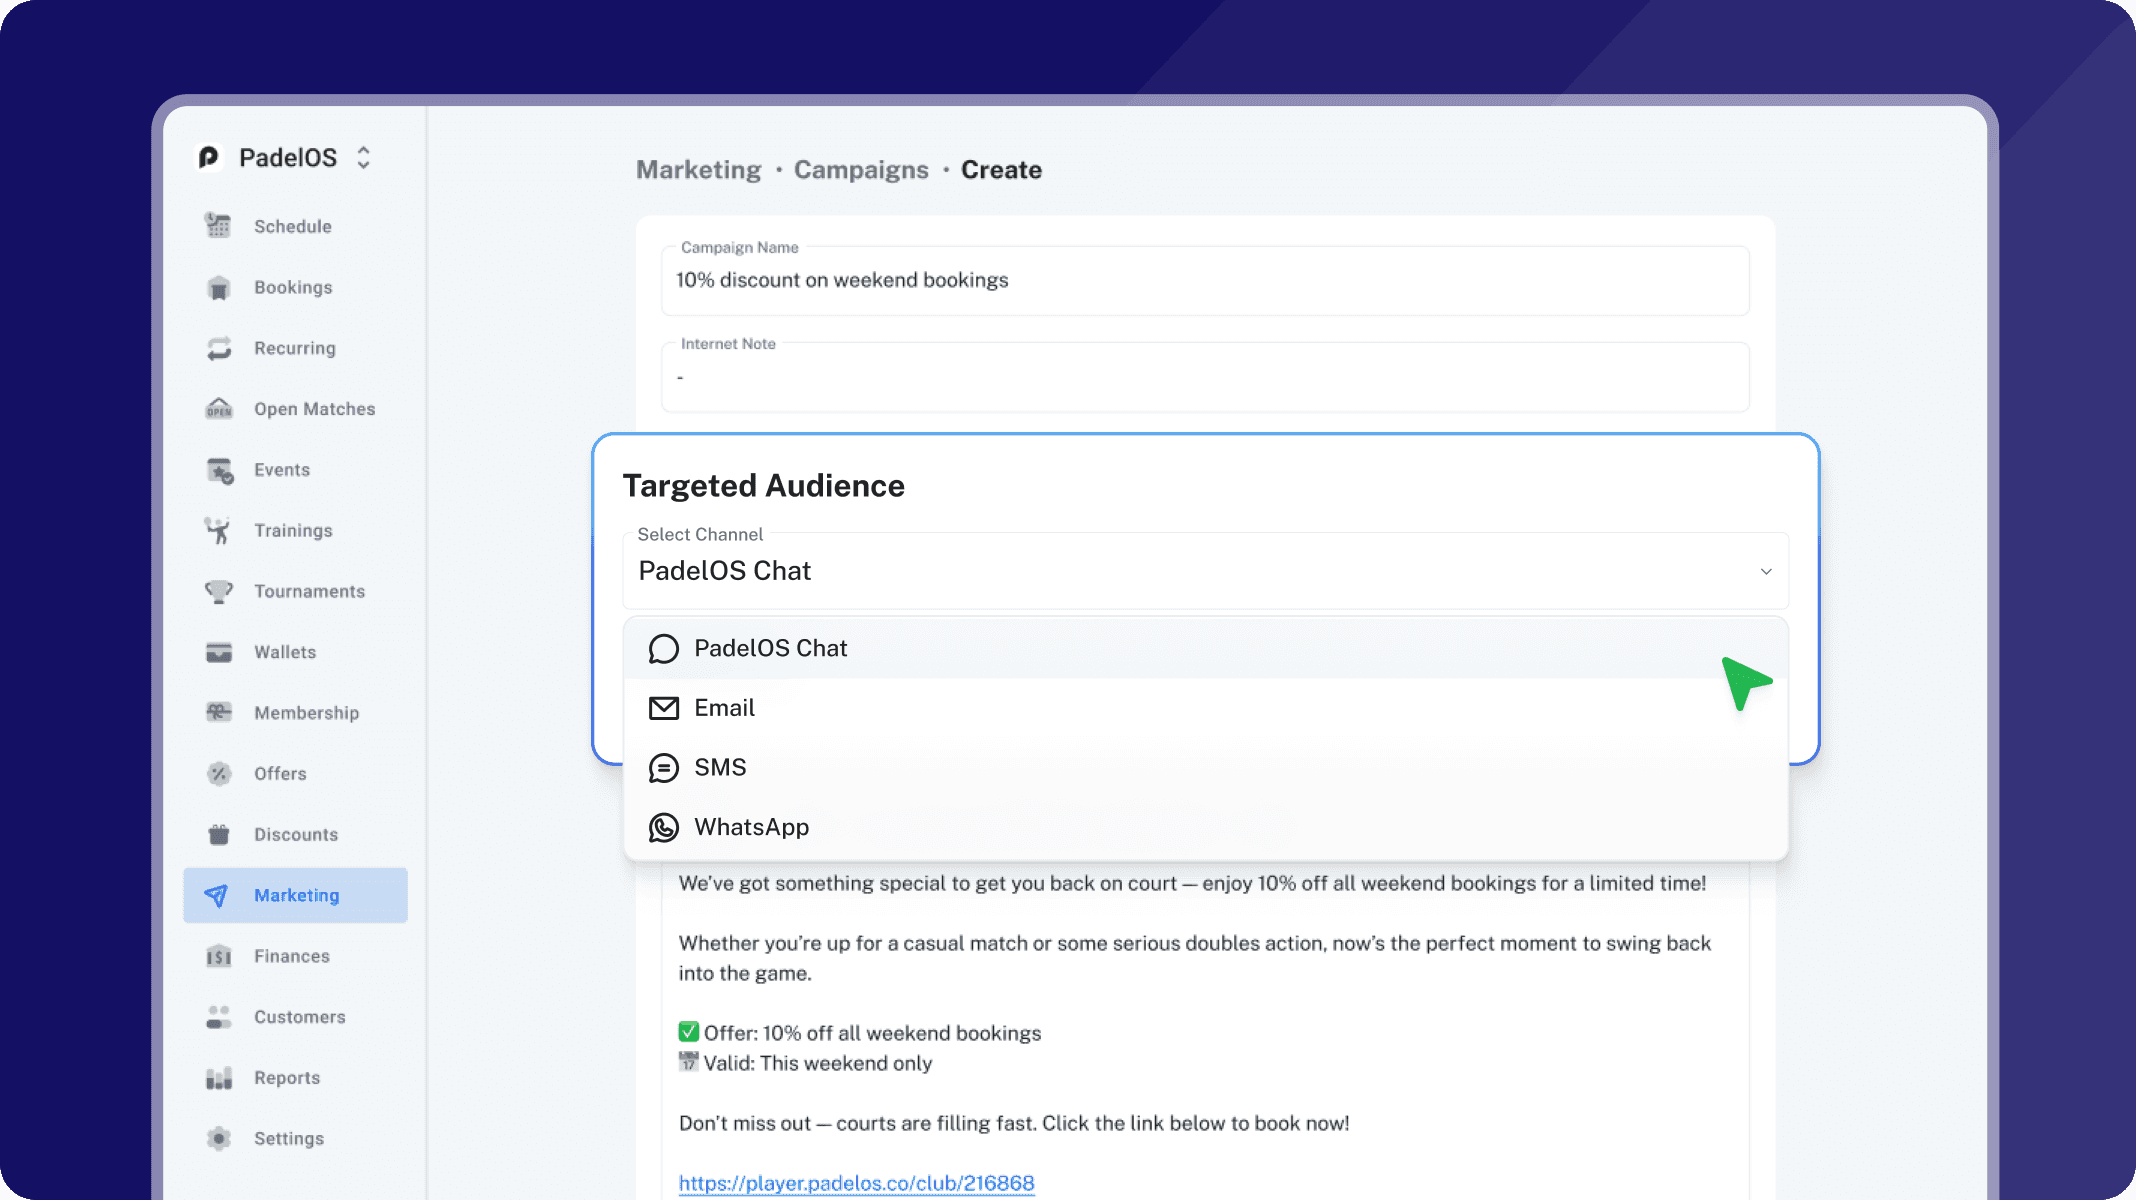Screen dimensions: 2136x1200
Task: Click the WhatsApp icon in channel list
Action: [663, 827]
